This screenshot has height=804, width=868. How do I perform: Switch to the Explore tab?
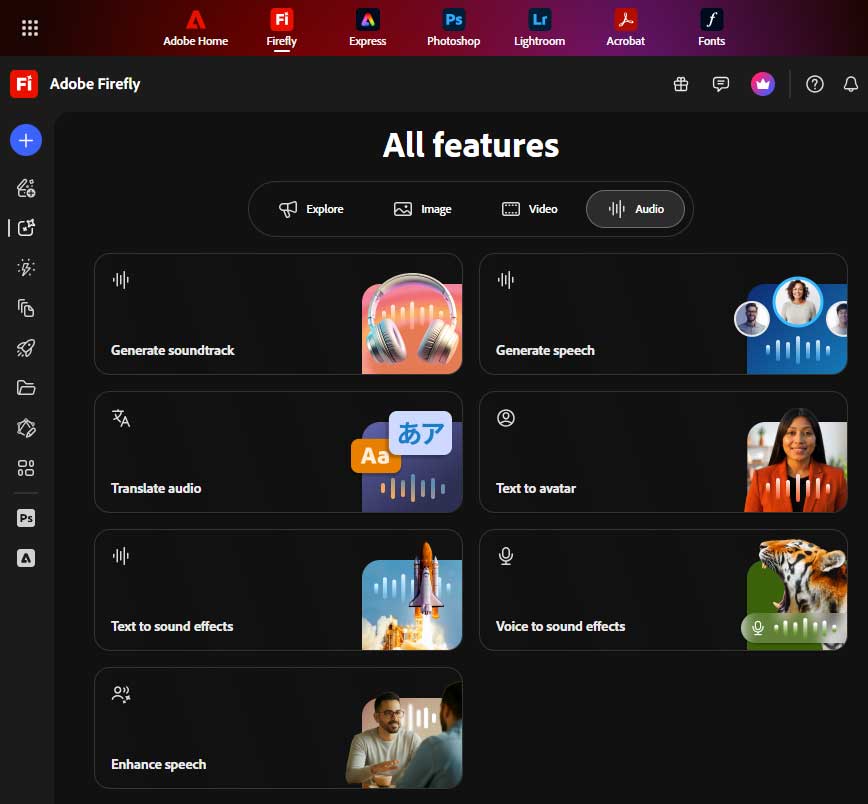[x=311, y=209]
